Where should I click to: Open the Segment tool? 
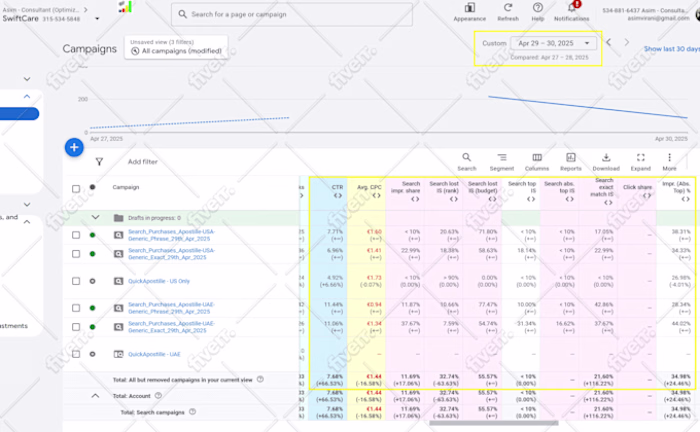(x=502, y=157)
